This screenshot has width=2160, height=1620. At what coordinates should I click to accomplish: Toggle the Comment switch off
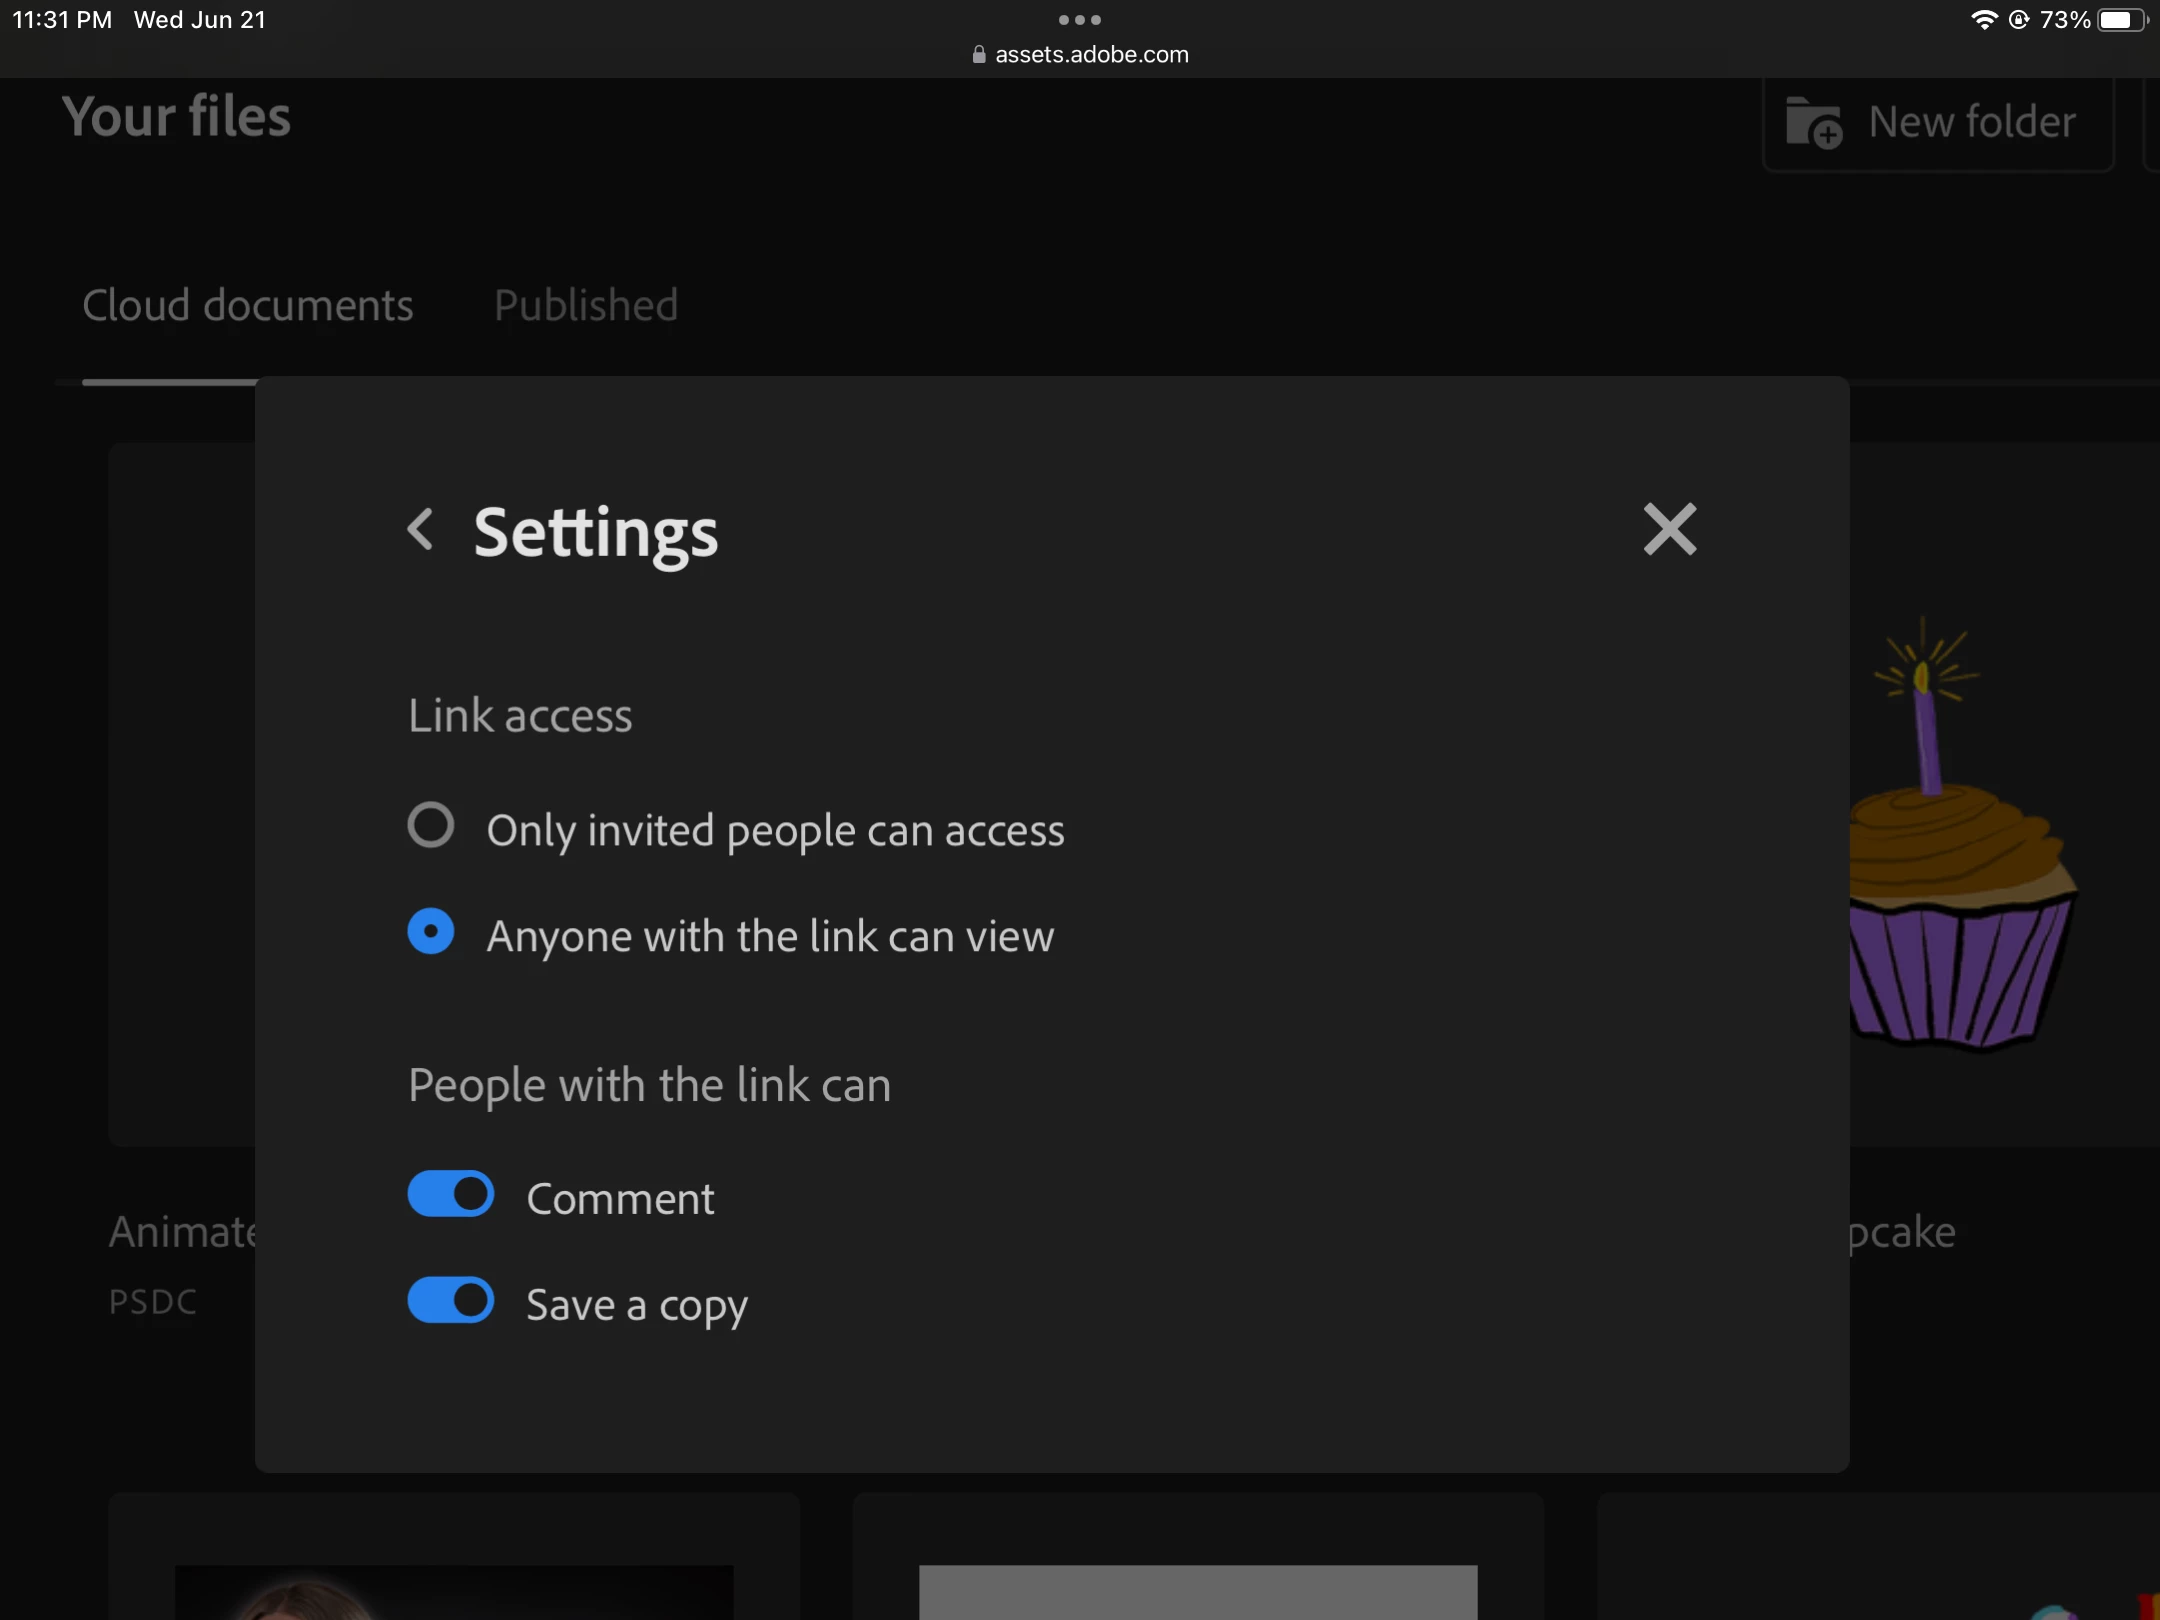[451, 1194]
